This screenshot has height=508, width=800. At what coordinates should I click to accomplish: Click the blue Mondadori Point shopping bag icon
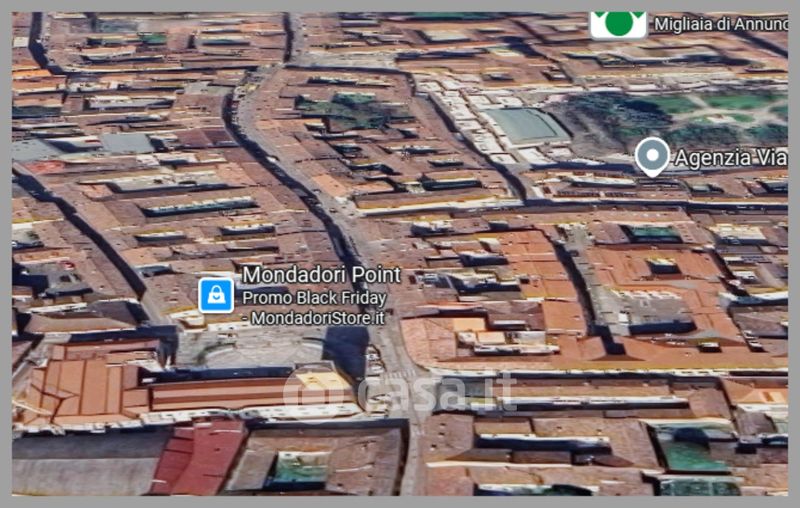[x=216, y=295]
